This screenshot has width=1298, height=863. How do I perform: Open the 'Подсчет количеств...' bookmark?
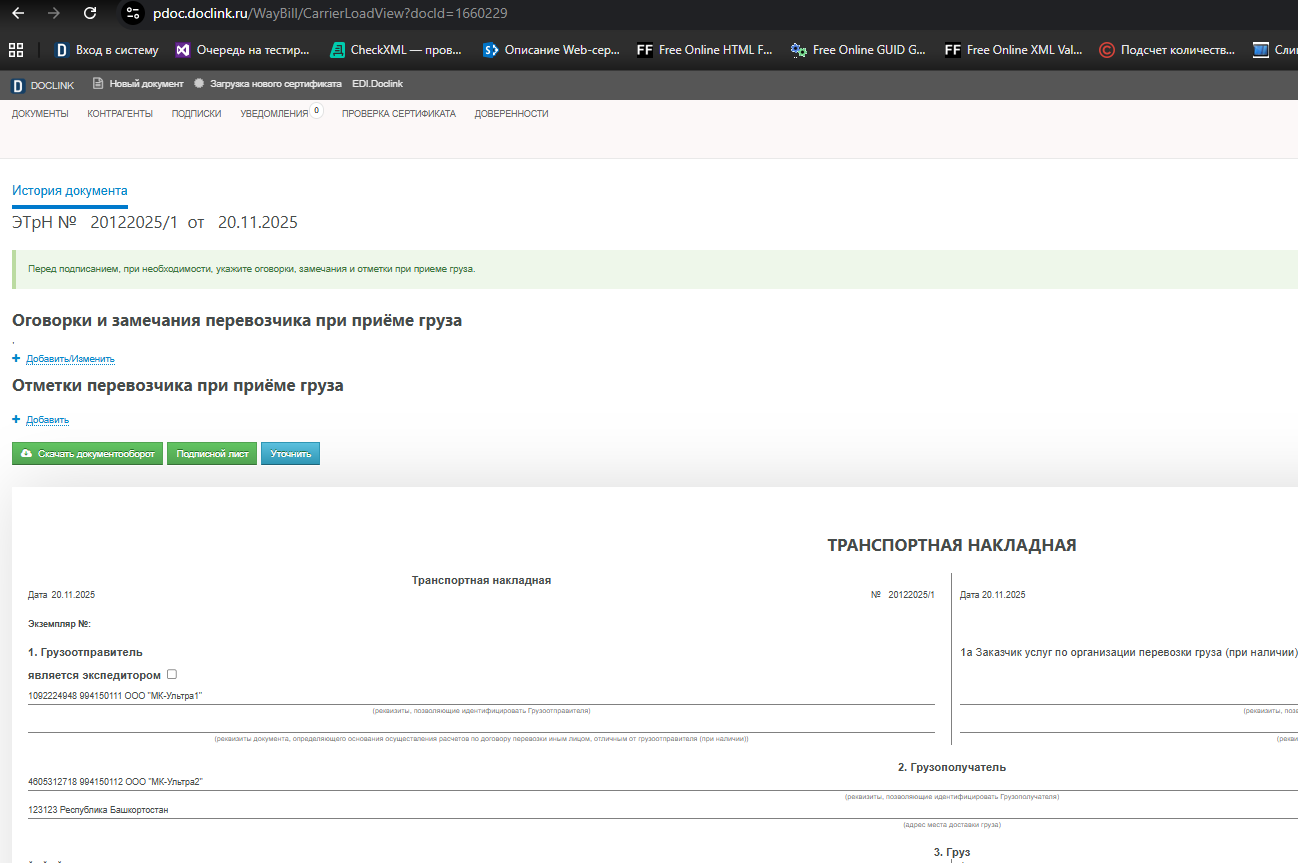[1167, 49]
